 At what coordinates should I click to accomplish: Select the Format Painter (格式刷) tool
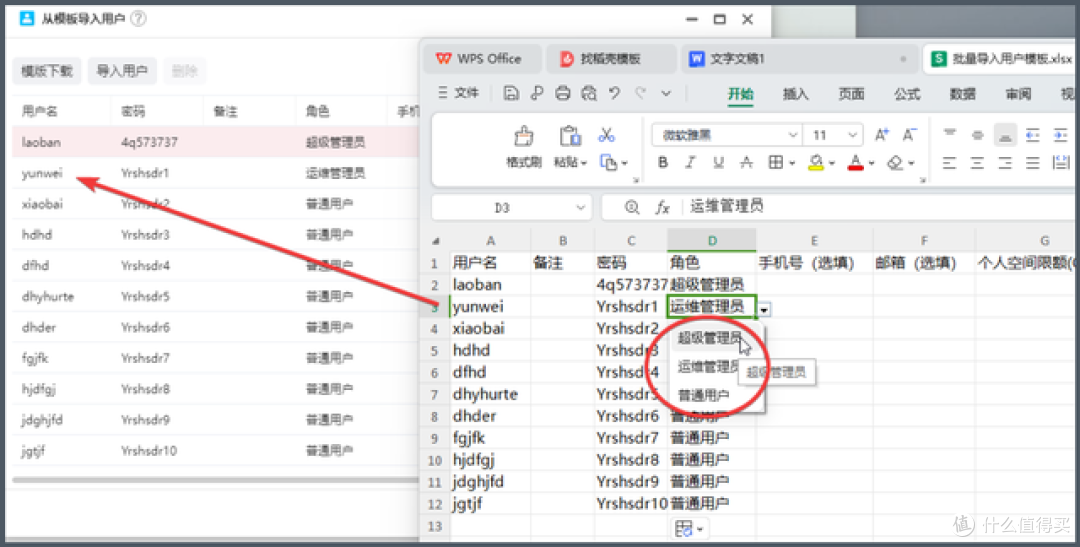click(523, 147)
